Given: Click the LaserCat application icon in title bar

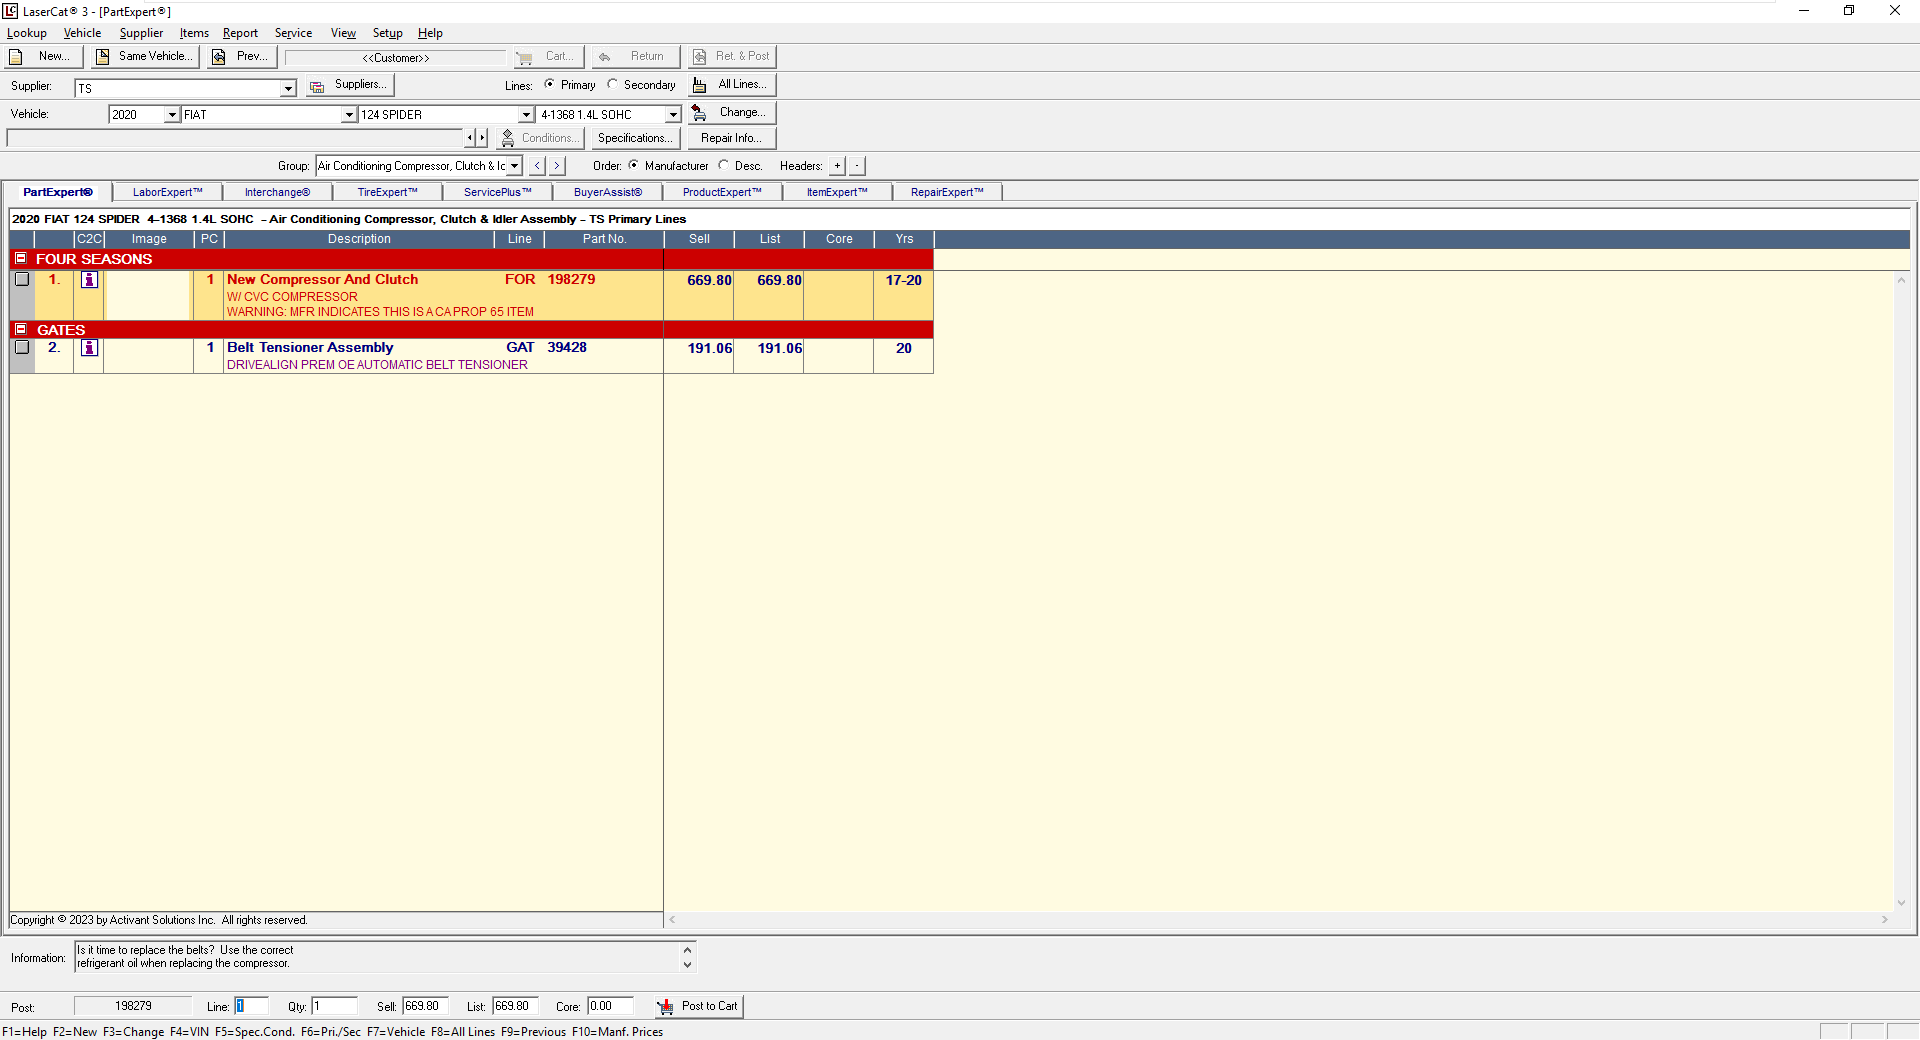Looking at the screenshot, I should coord(10,11).
